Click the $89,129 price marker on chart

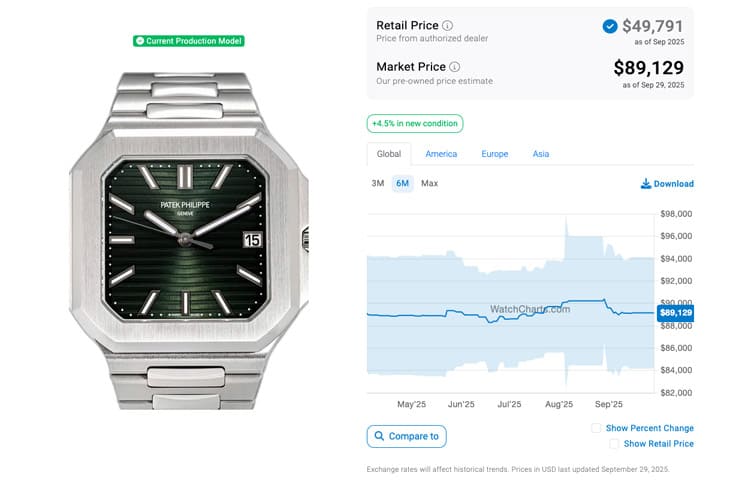point(675,313)
